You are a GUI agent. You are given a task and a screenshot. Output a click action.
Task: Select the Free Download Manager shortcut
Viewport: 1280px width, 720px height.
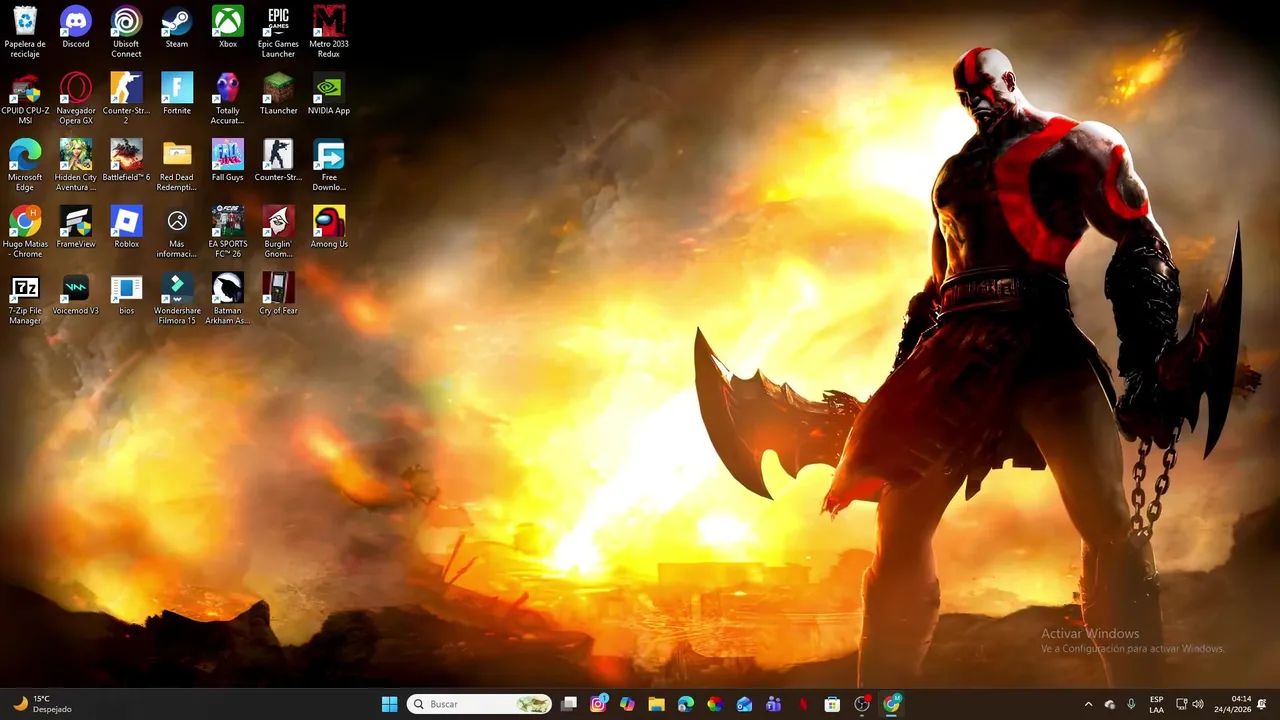click(329, 166)
